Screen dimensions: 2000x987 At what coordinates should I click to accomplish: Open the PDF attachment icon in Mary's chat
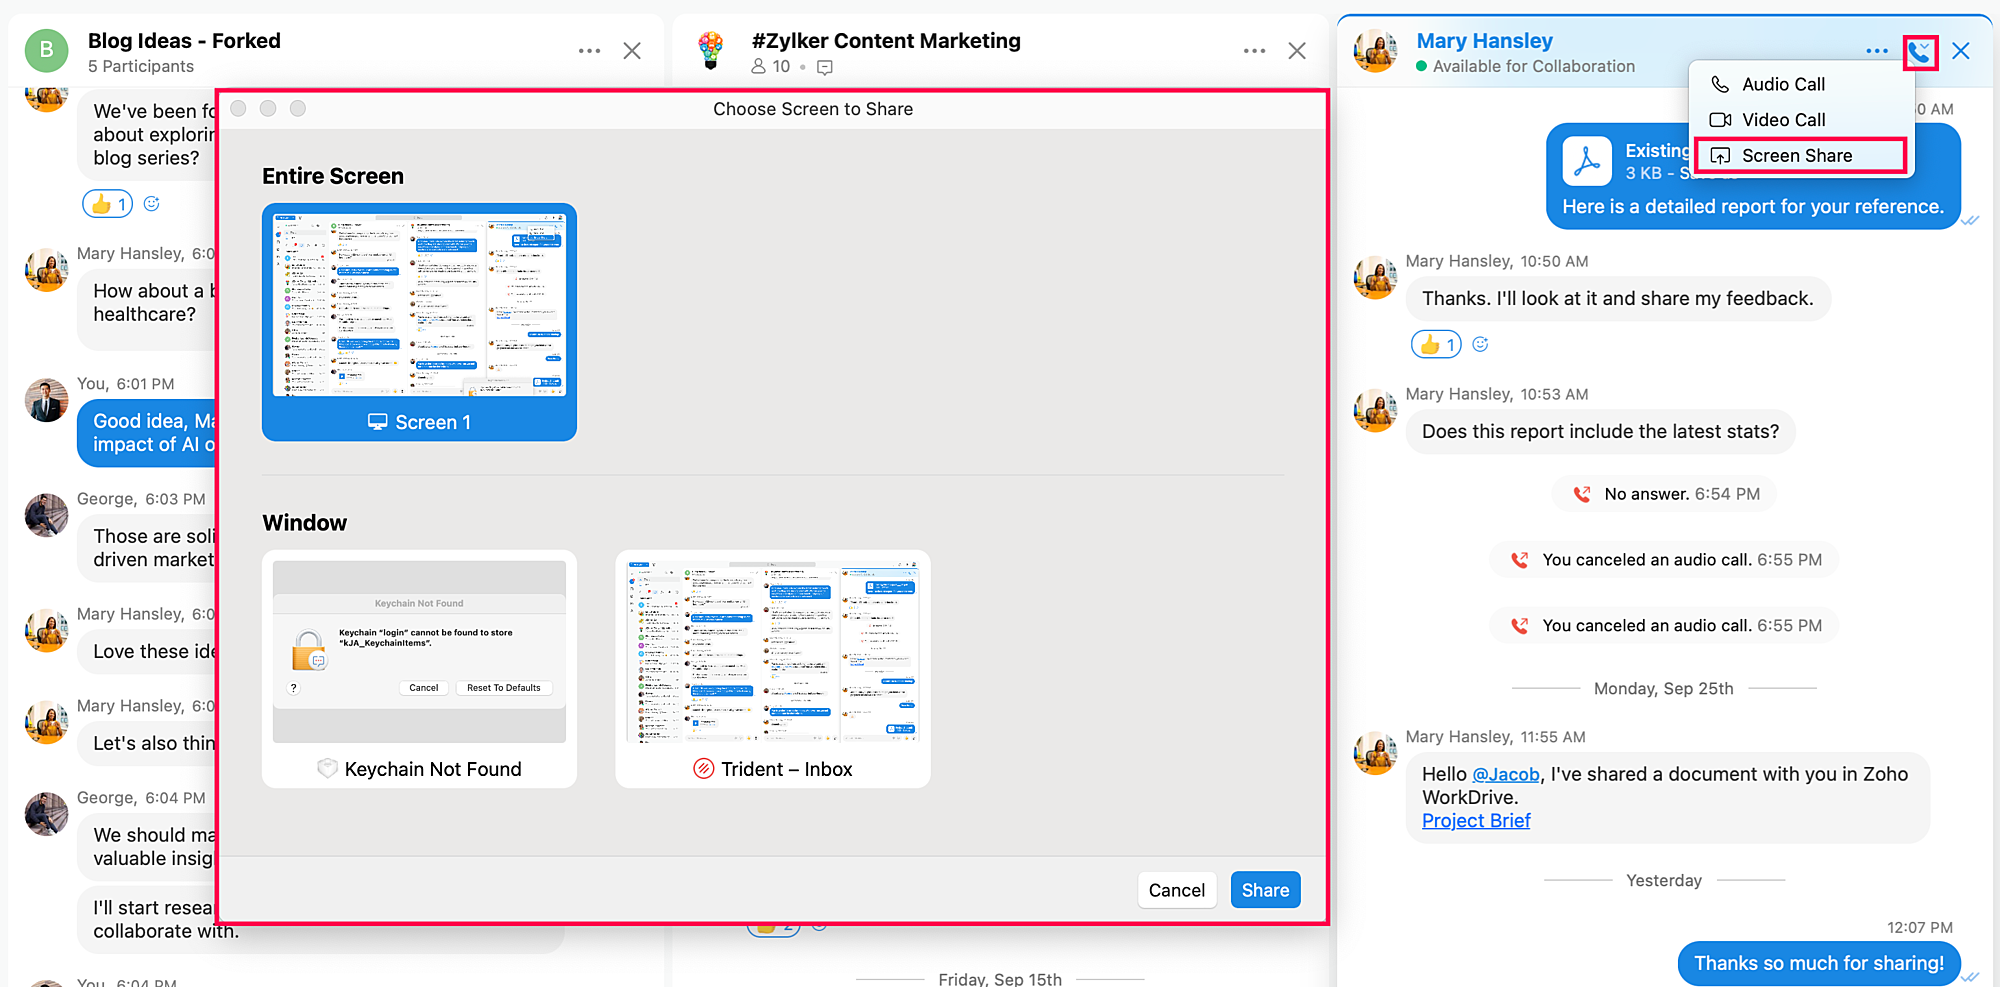1587,161
